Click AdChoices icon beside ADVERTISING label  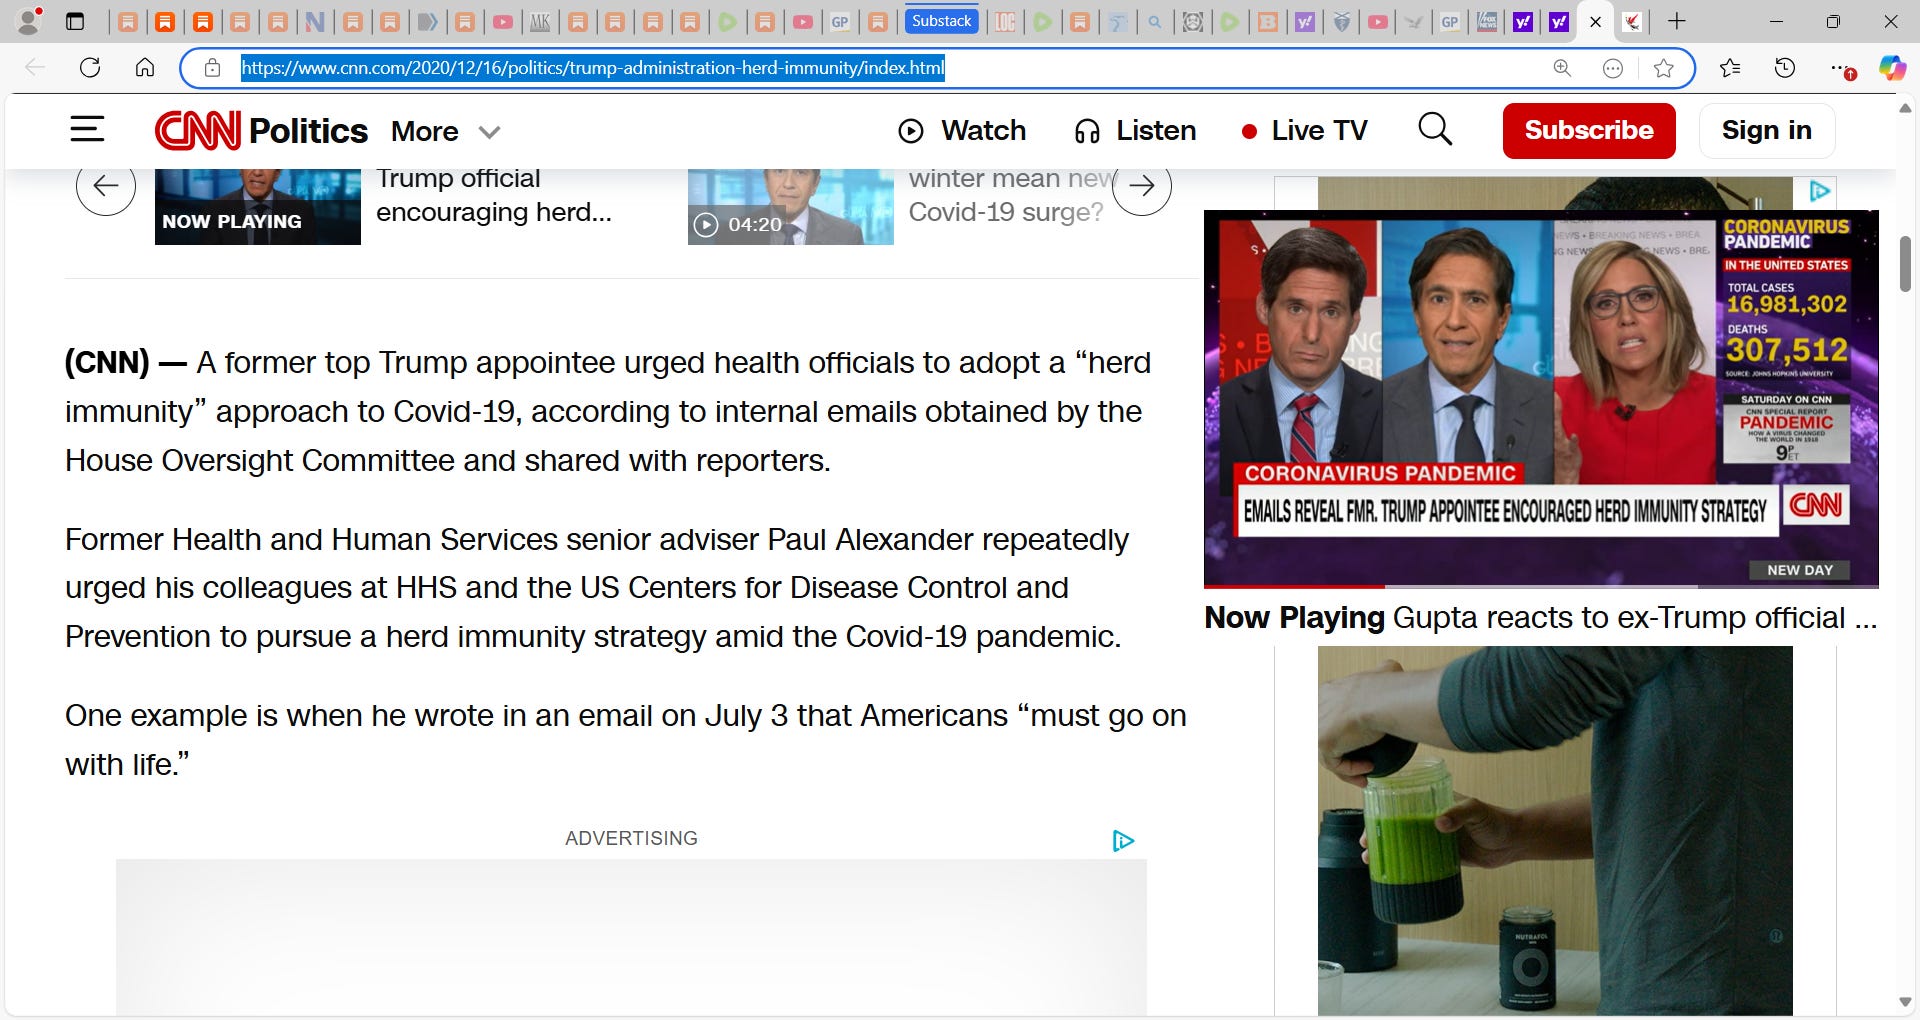(x=1123, y=841)
